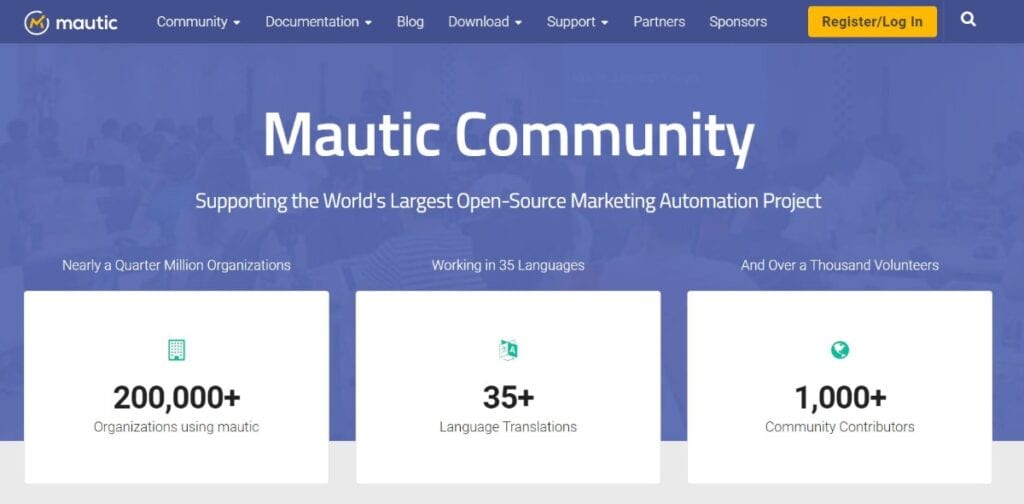Click the translation icon above 35+

pos(508,350)
